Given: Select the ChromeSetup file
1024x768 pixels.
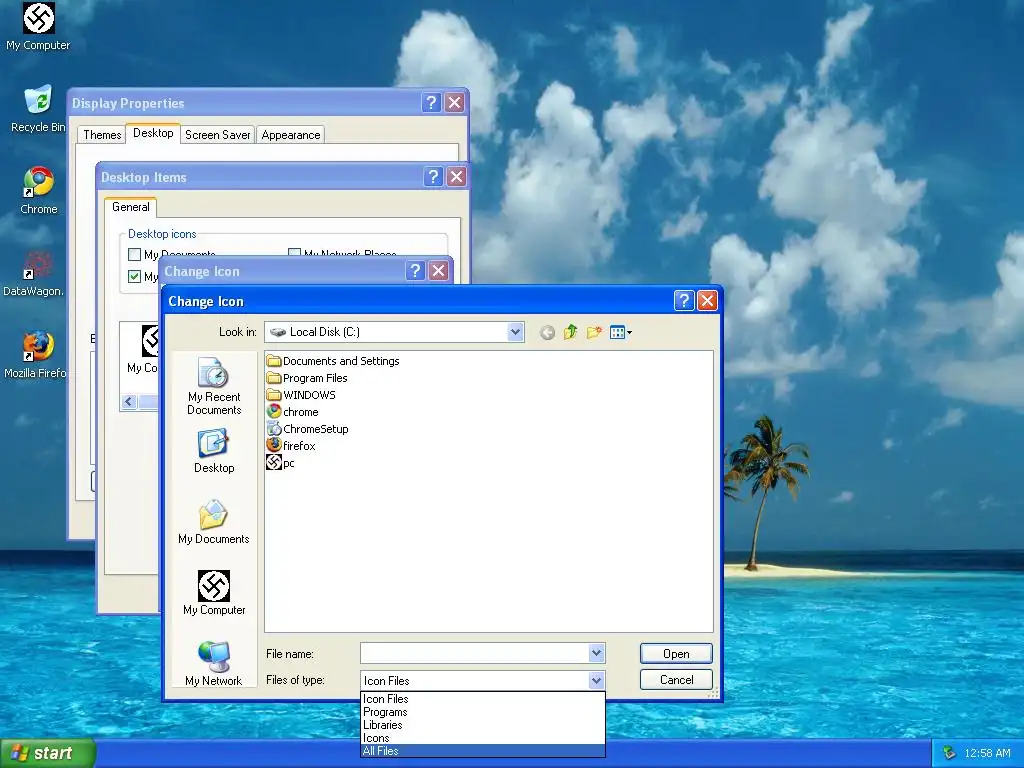Looking at the screenshot, I should 308,429.
